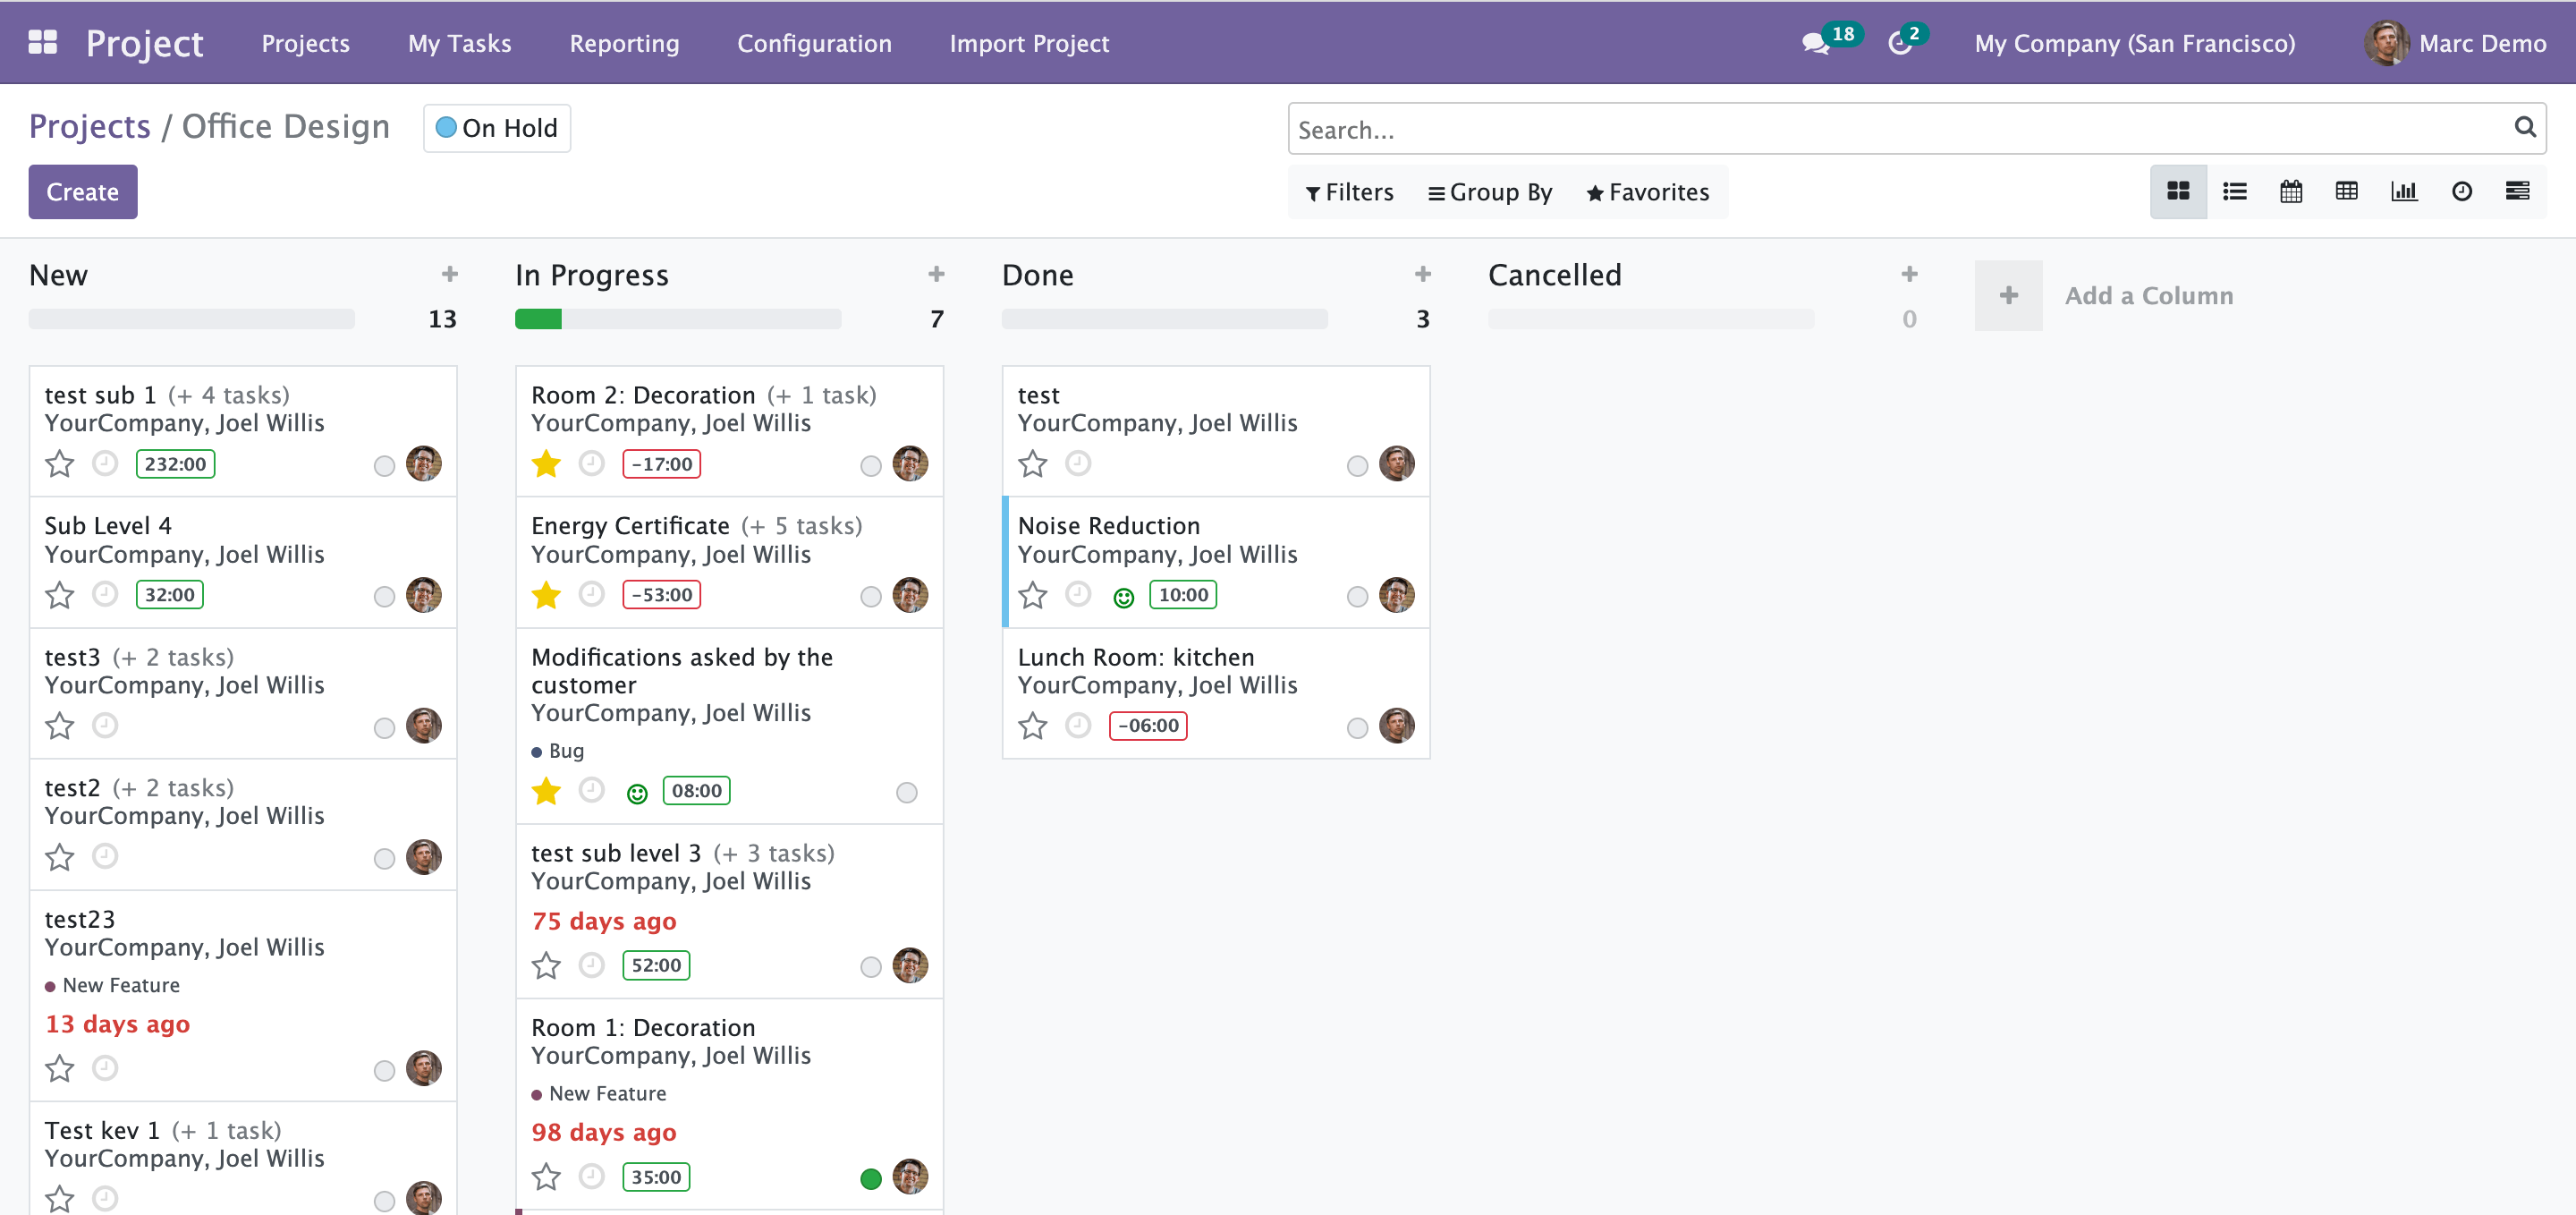The width and height of the screenshot is (2576, 1215).
Task: Click into the Search input field
Action: click(x=1890, y=129)
